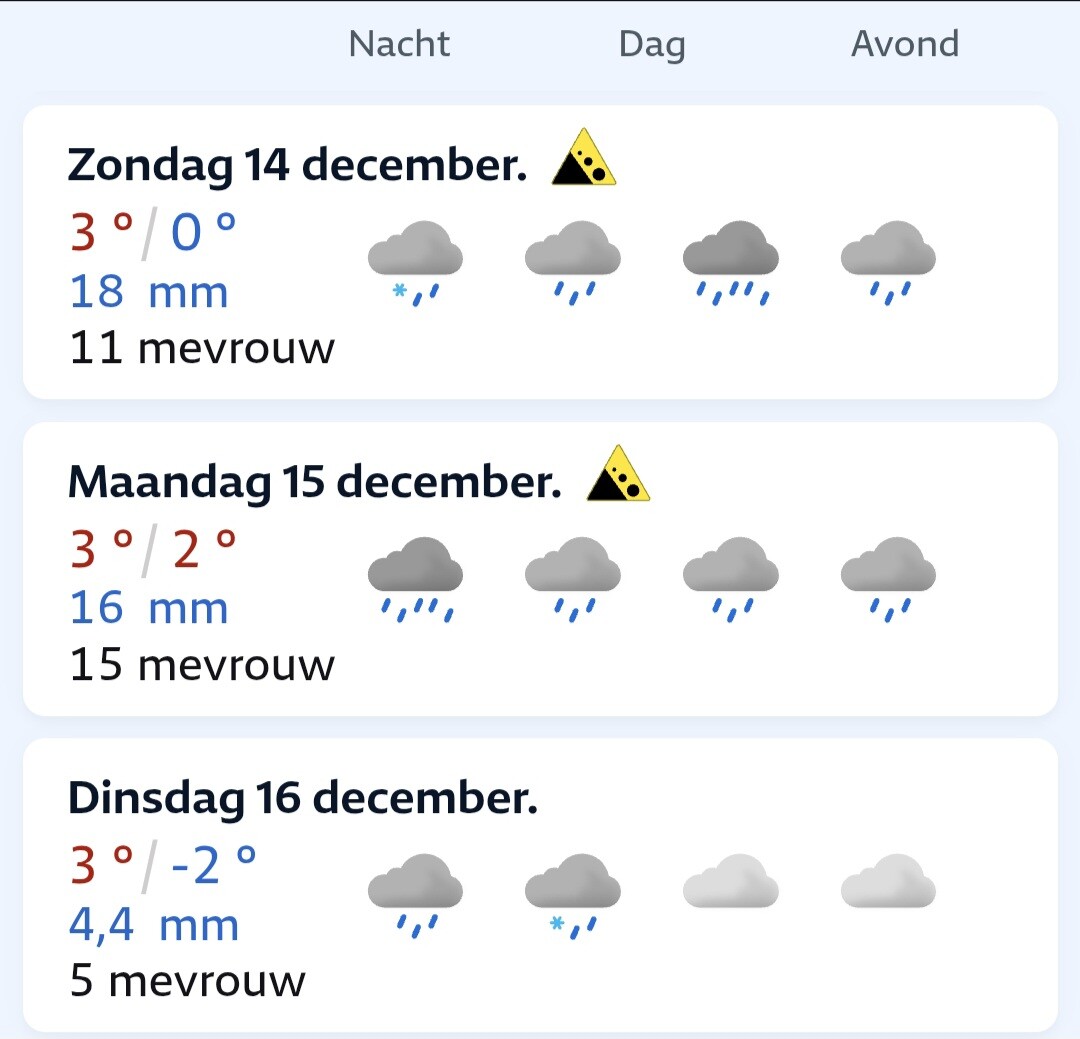Click Tuesday's 3° / -2° temperature
Viewport: 1080px width, 1039px height.
tap(163, 865)
